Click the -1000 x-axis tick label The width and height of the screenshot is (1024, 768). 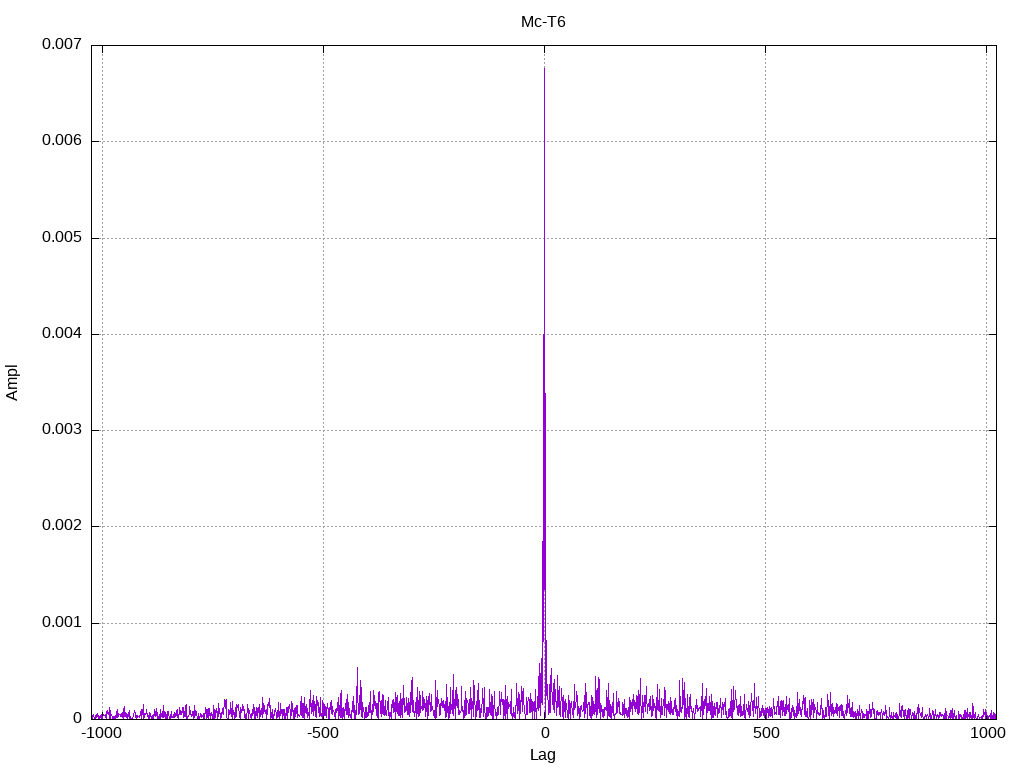pos(101,733)
